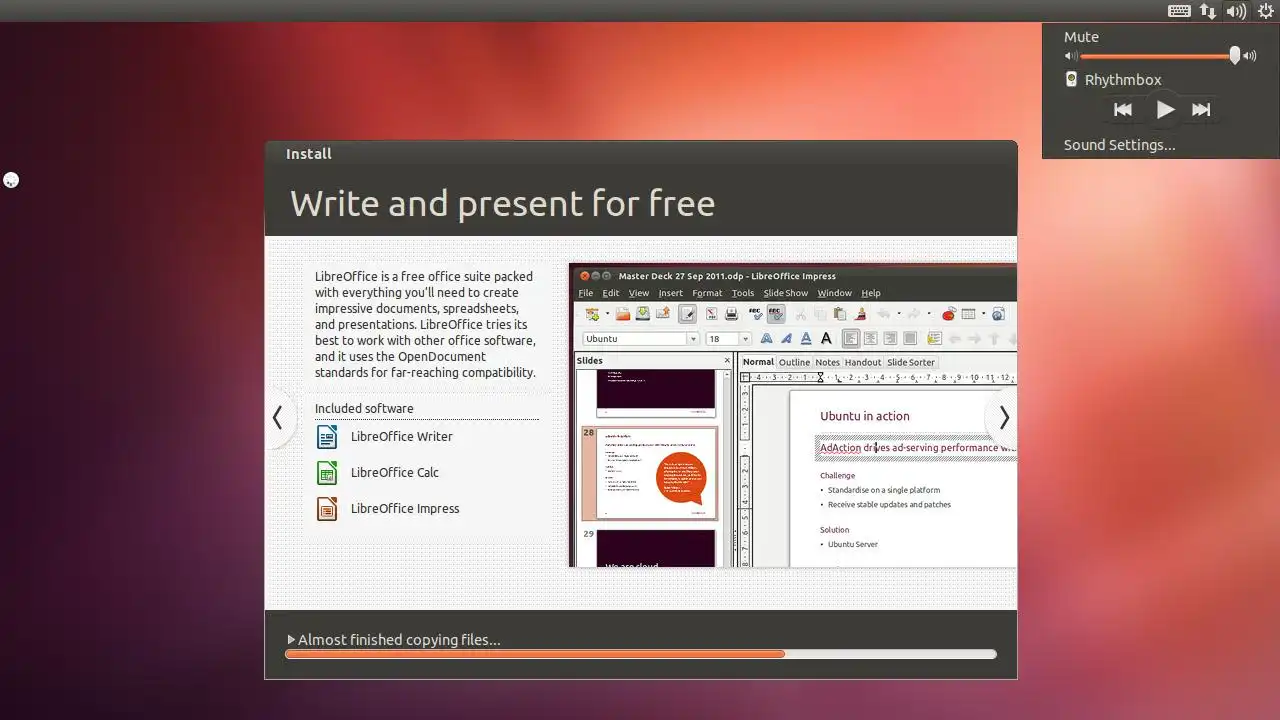Open the Slide Show menu in Impress
The image size is (1280, 720).
(x=786, y=293)
